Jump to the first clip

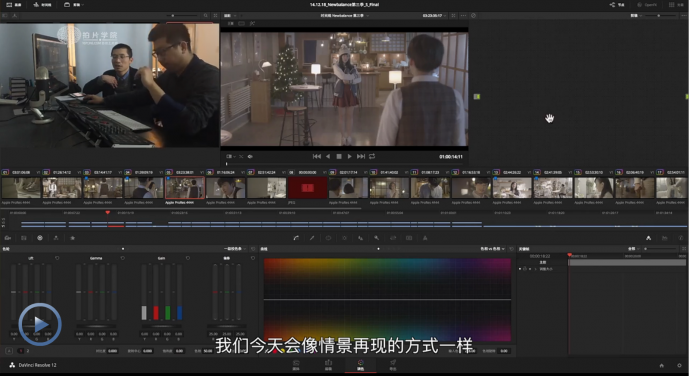click(x=316, y=156)
